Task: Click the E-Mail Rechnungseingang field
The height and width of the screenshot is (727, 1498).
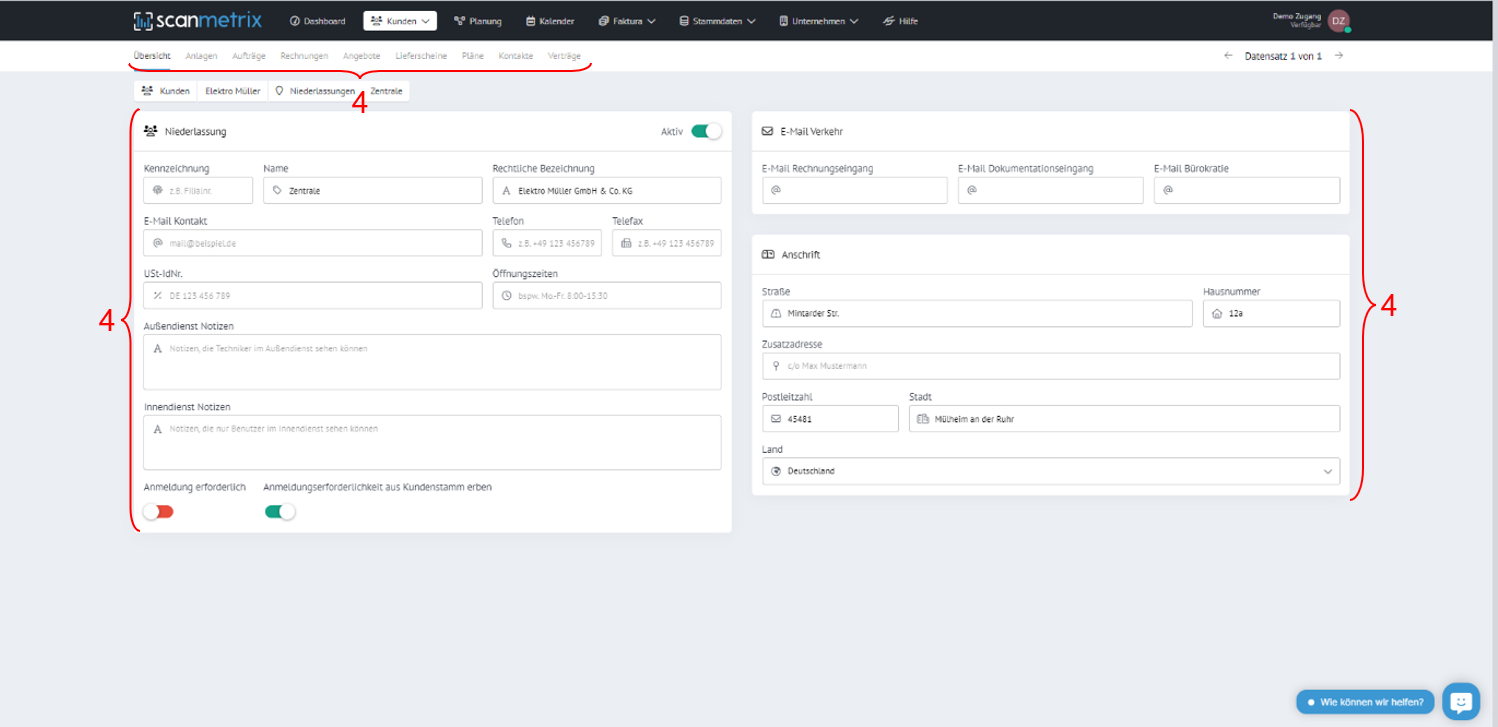Action: (x=855, y=190)
